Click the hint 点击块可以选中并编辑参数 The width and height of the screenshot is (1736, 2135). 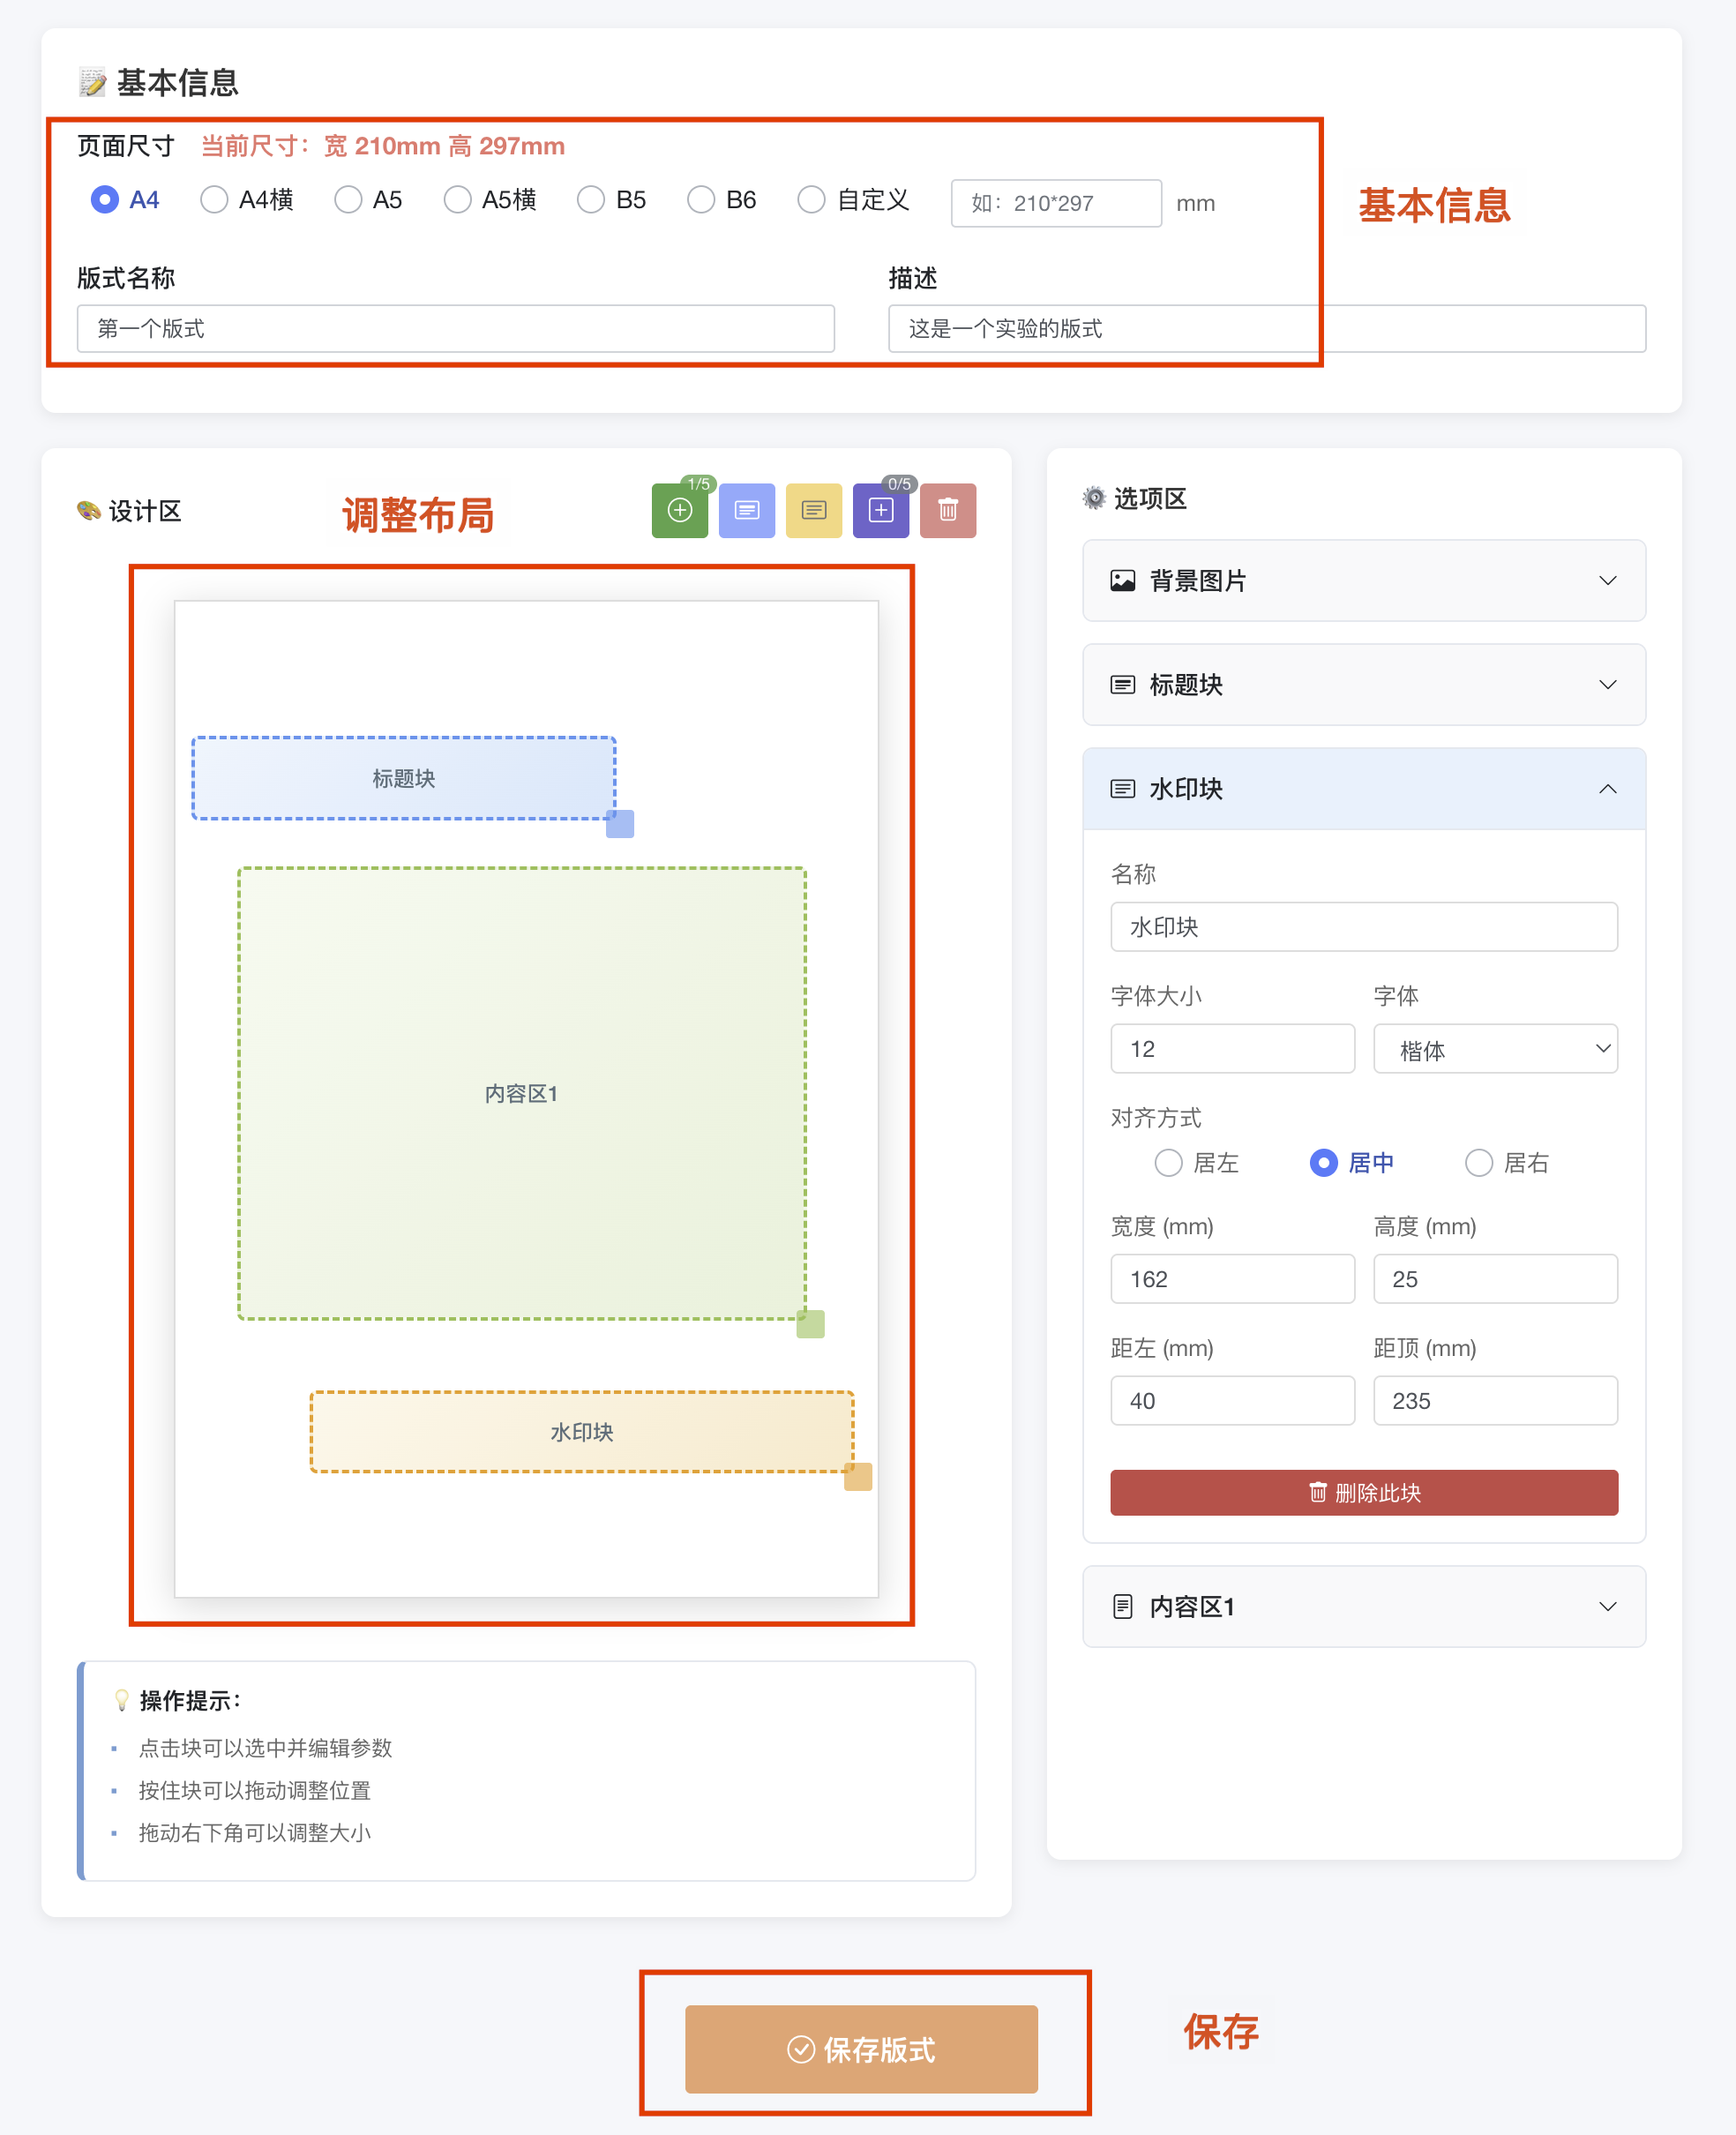pyautogui.click(x=265, y=1747)
